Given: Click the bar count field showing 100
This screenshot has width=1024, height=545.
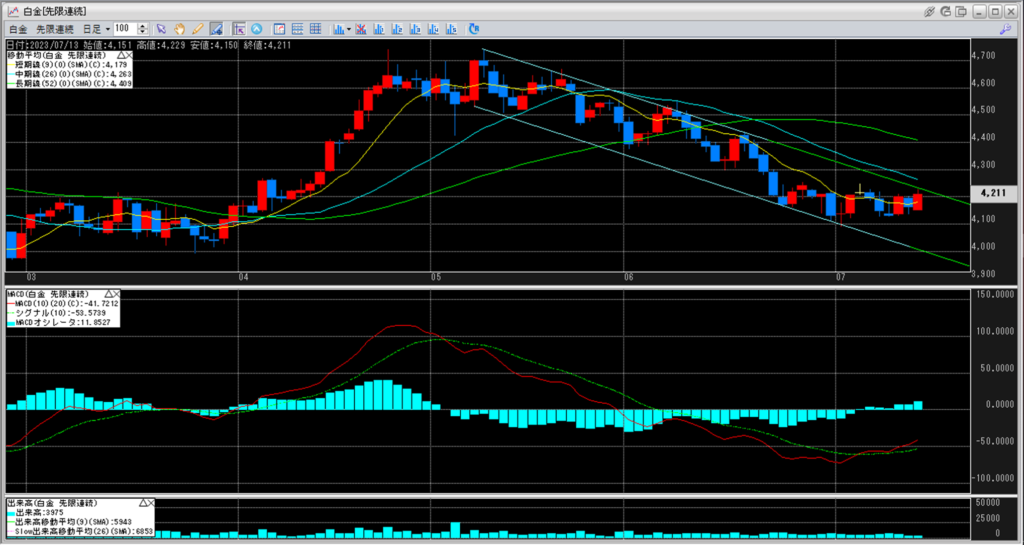Looking at the screenshot, I should pyautogui.click(x=124, y=29).
